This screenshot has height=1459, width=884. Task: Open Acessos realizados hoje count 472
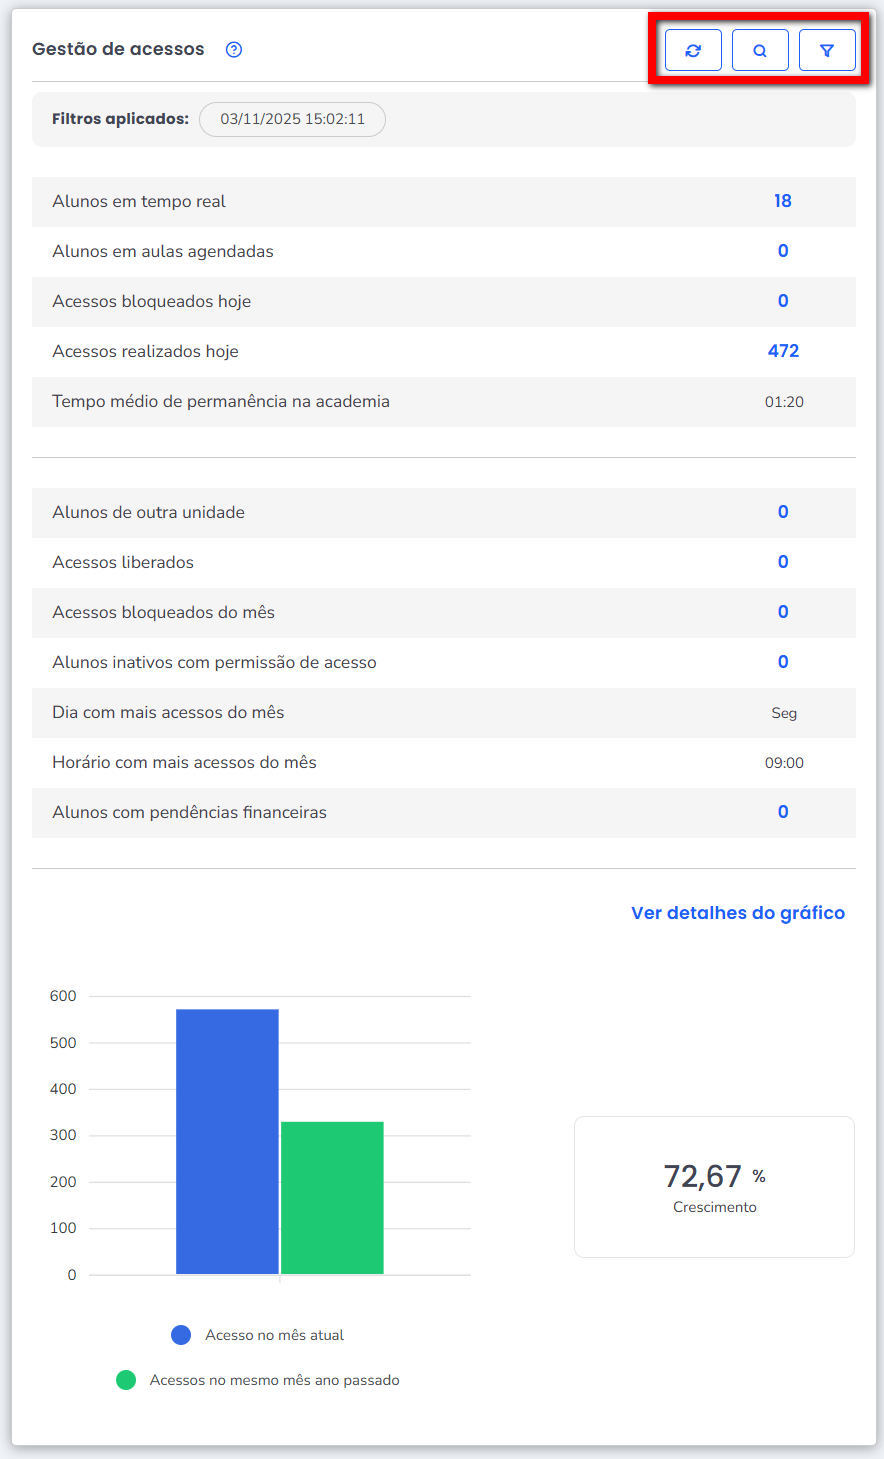[782, 351]
